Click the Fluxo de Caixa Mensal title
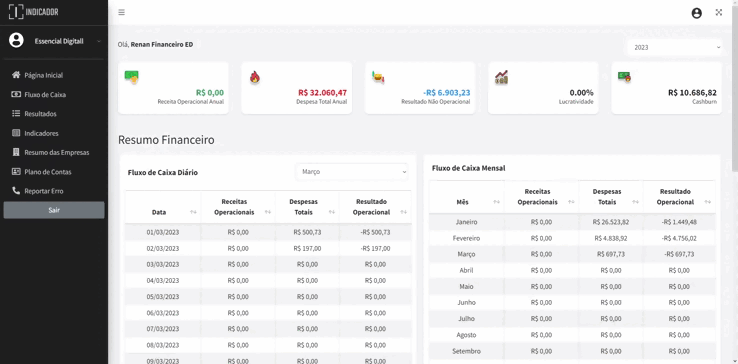The image size is (738, 364). click(469, 168)
